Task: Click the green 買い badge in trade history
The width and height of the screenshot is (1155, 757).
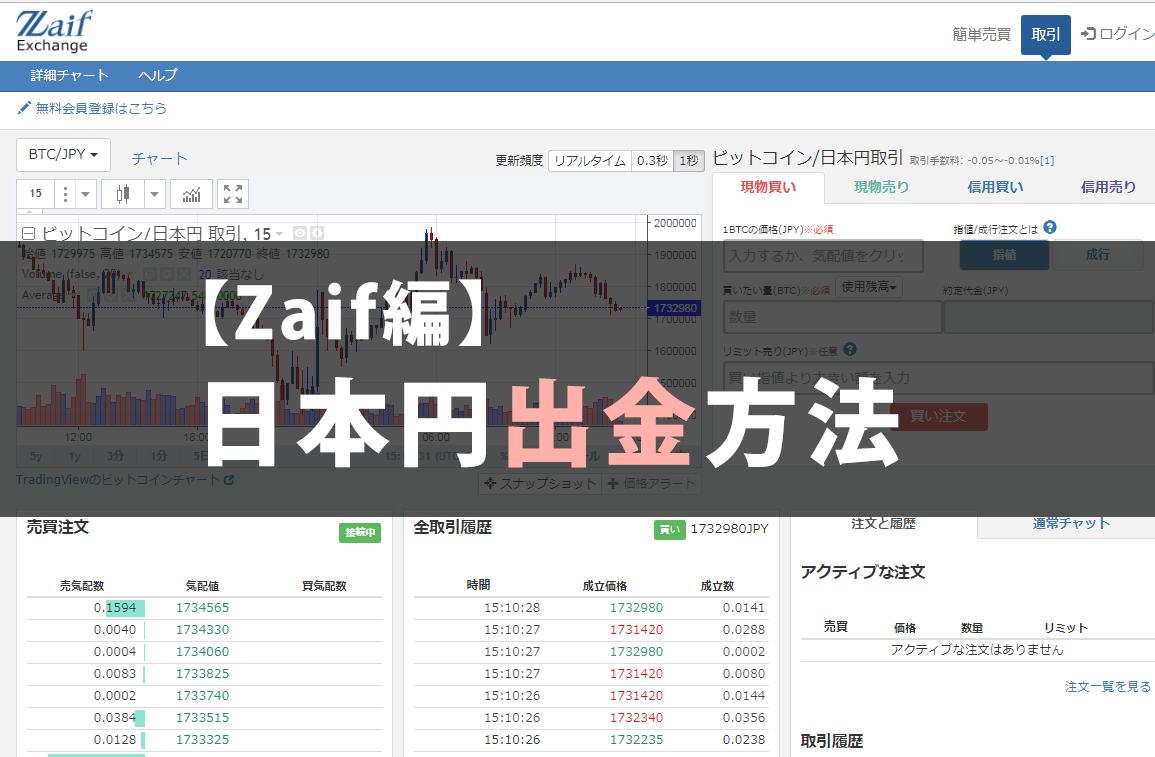Action: point(670,529)
